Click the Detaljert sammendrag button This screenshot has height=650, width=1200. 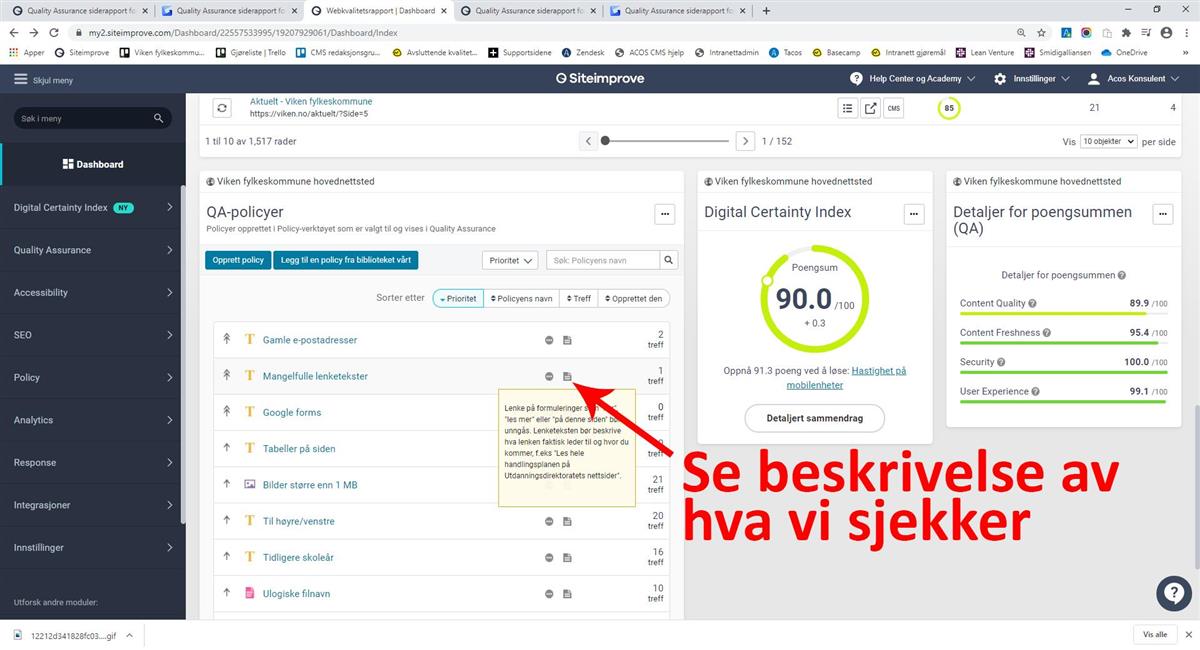814,418
